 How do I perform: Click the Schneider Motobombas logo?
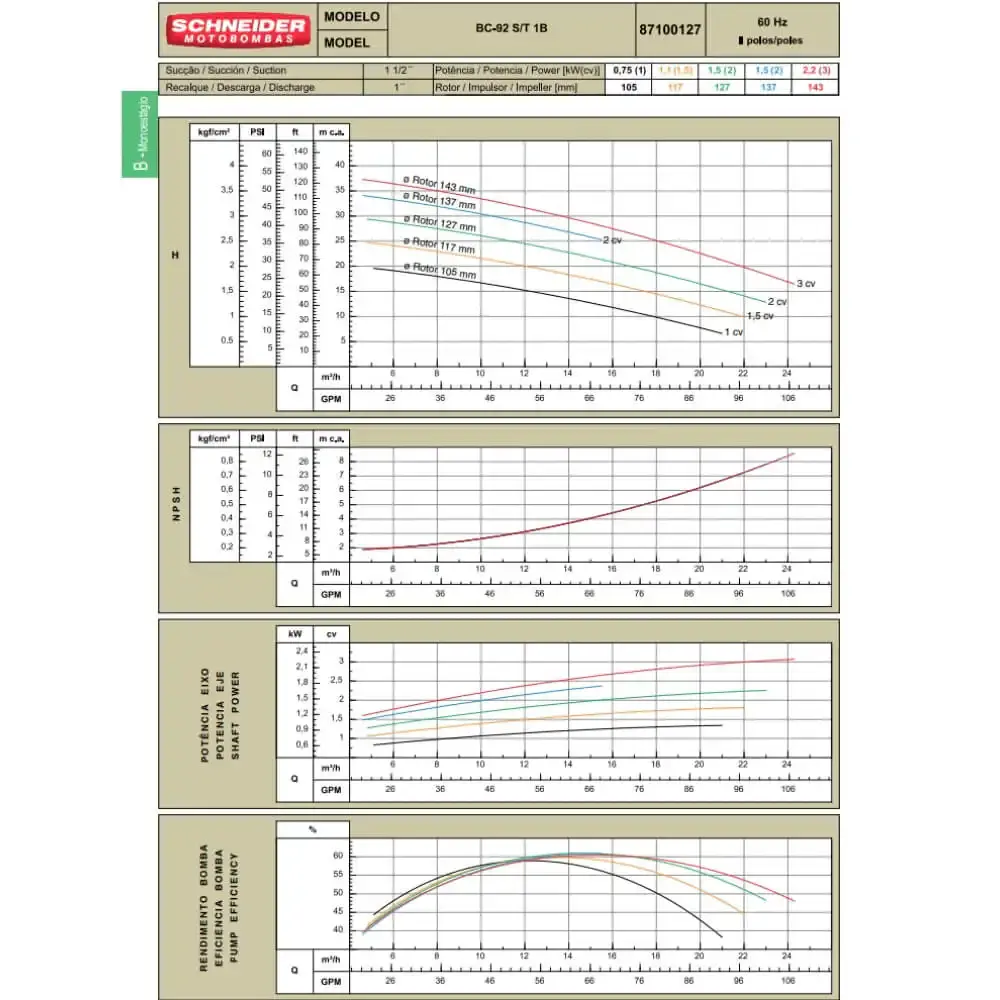(x=238, y=31)
